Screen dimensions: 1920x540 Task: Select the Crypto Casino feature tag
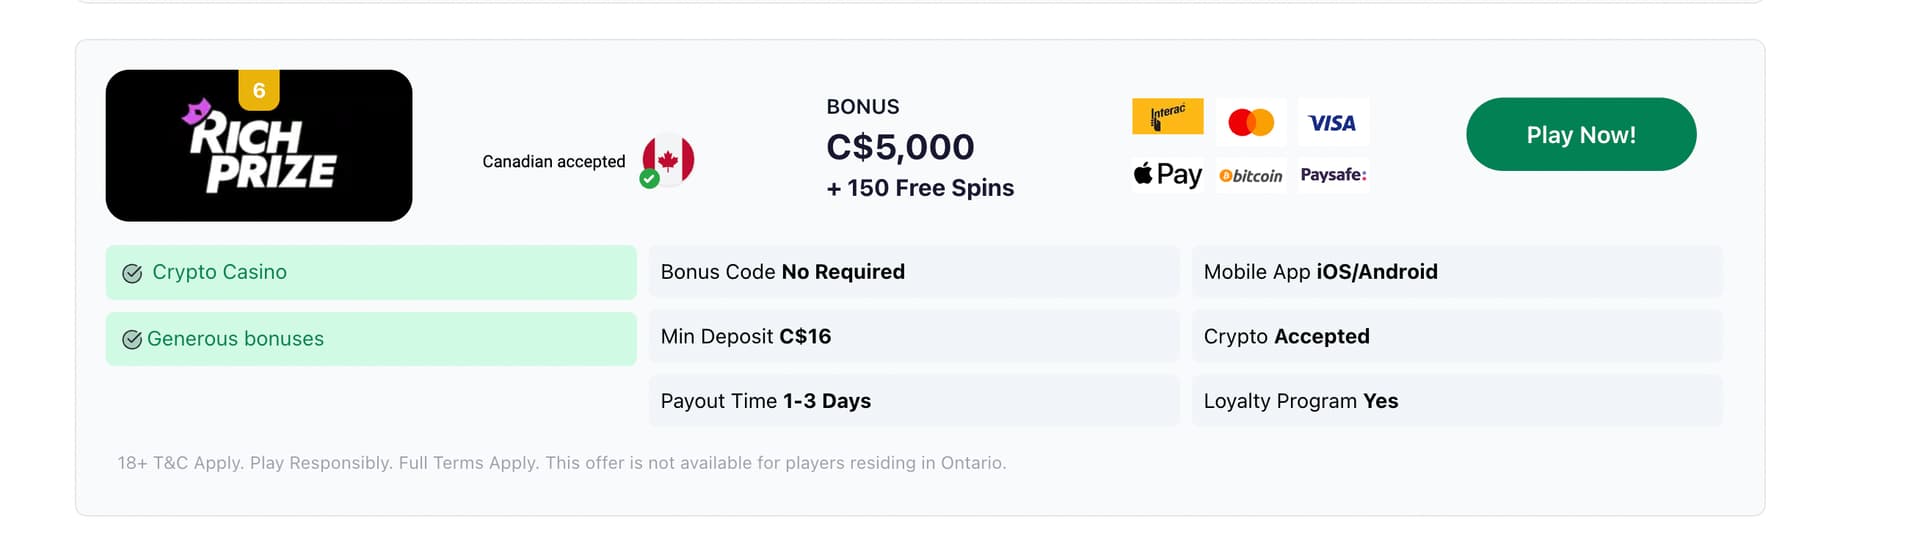(x=371, y=272)
